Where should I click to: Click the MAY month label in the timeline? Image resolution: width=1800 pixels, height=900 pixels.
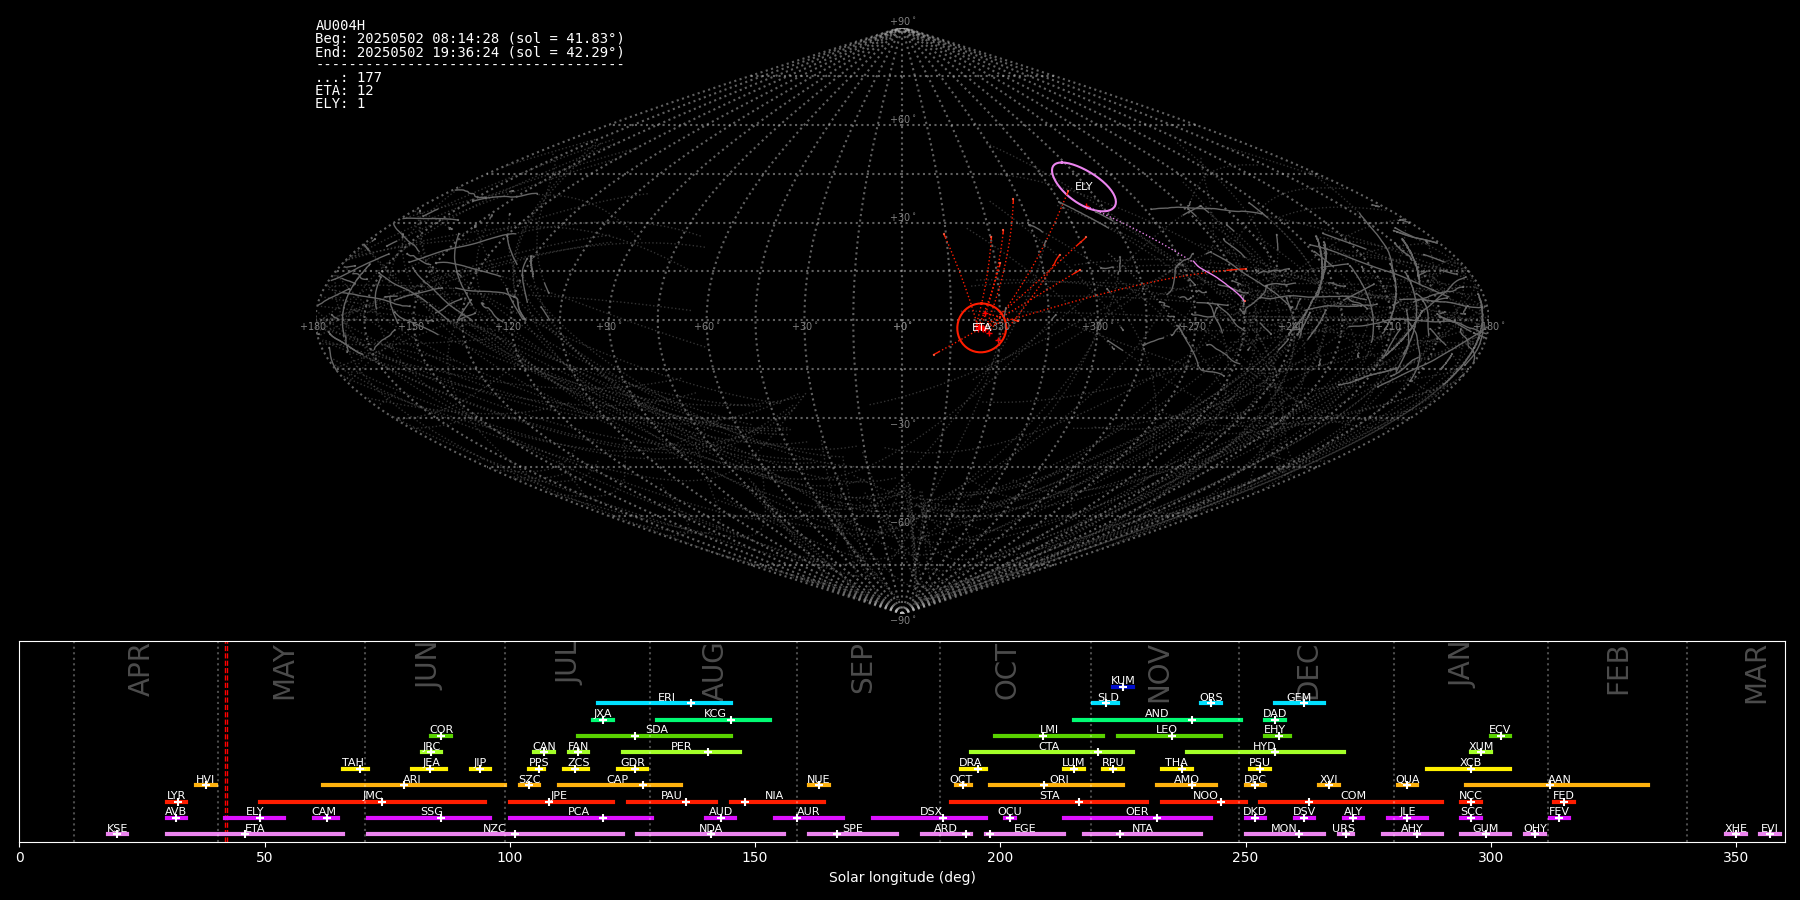pyautogui.click(x=284, y=673)
